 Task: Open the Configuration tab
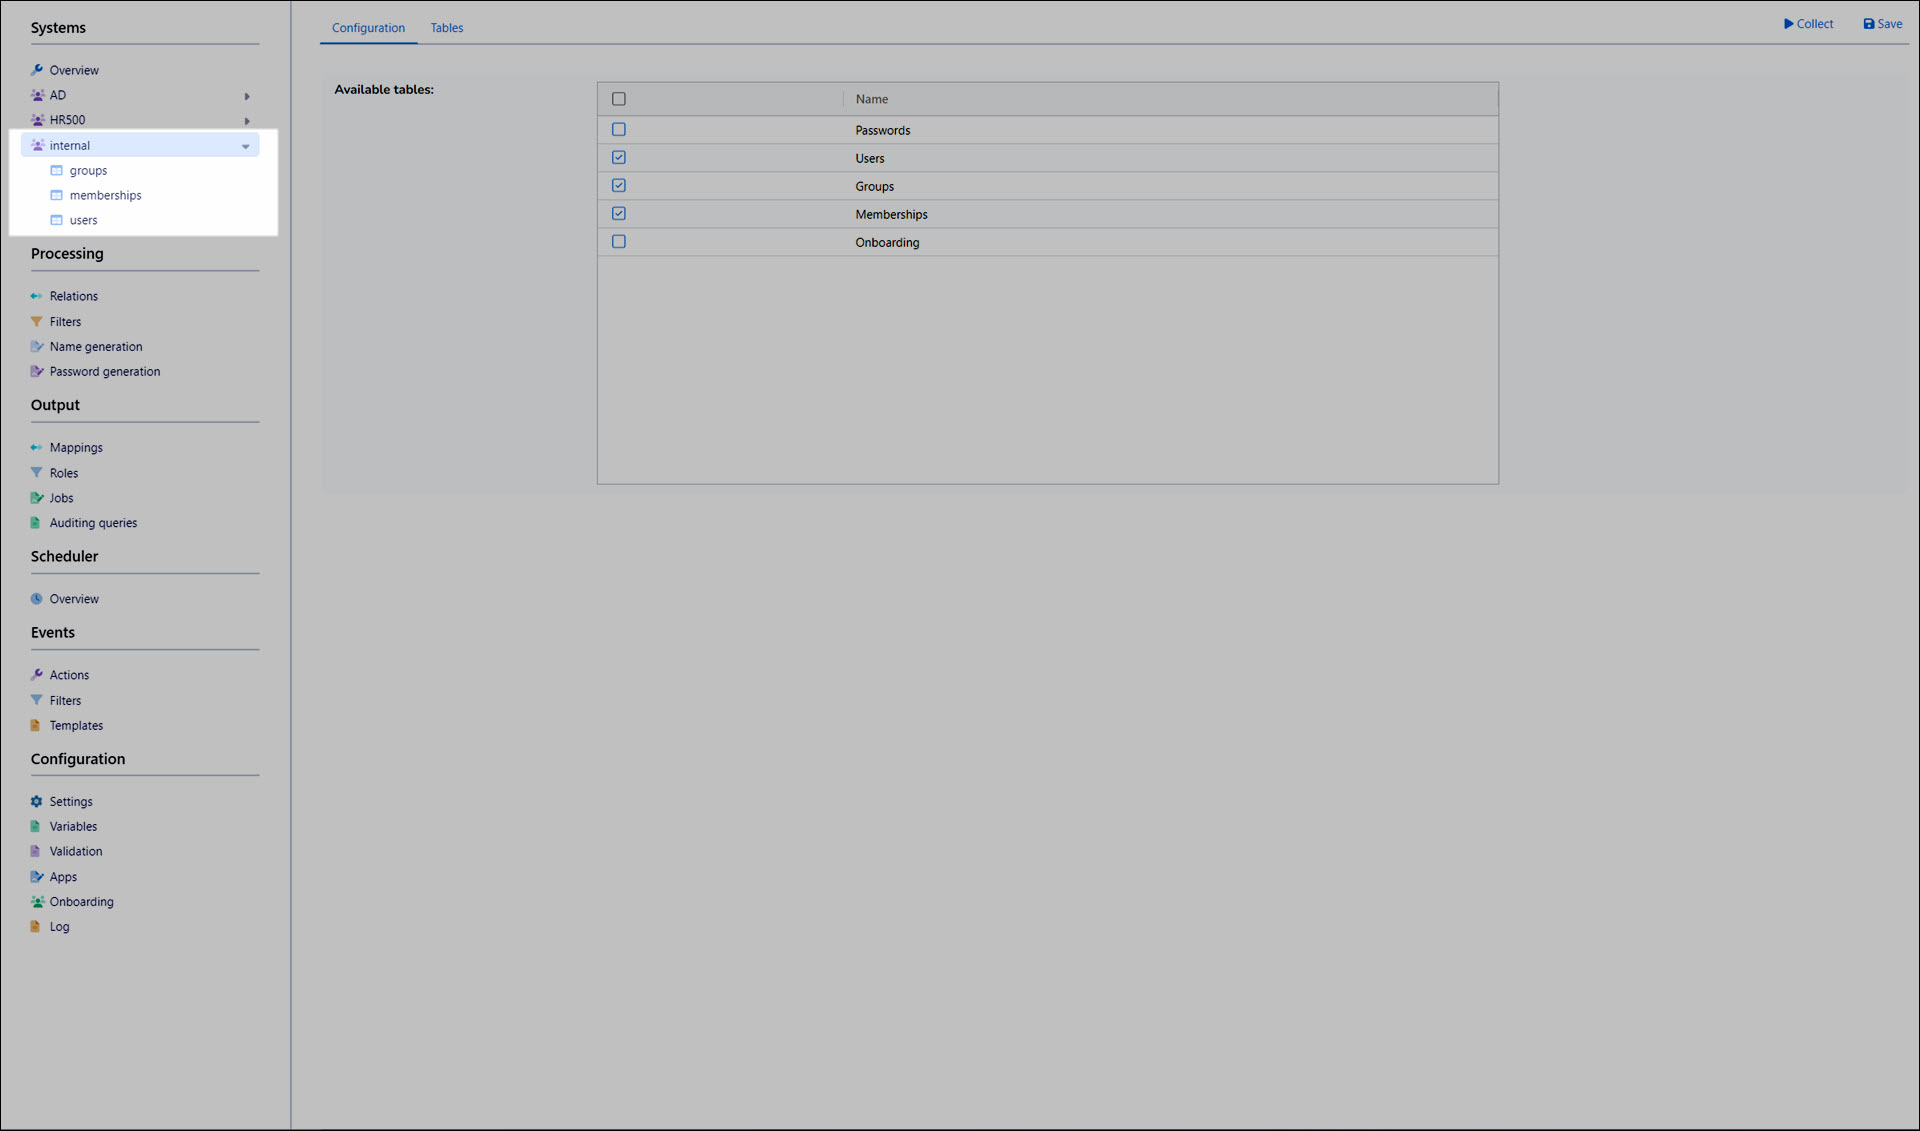coord(368,28)
